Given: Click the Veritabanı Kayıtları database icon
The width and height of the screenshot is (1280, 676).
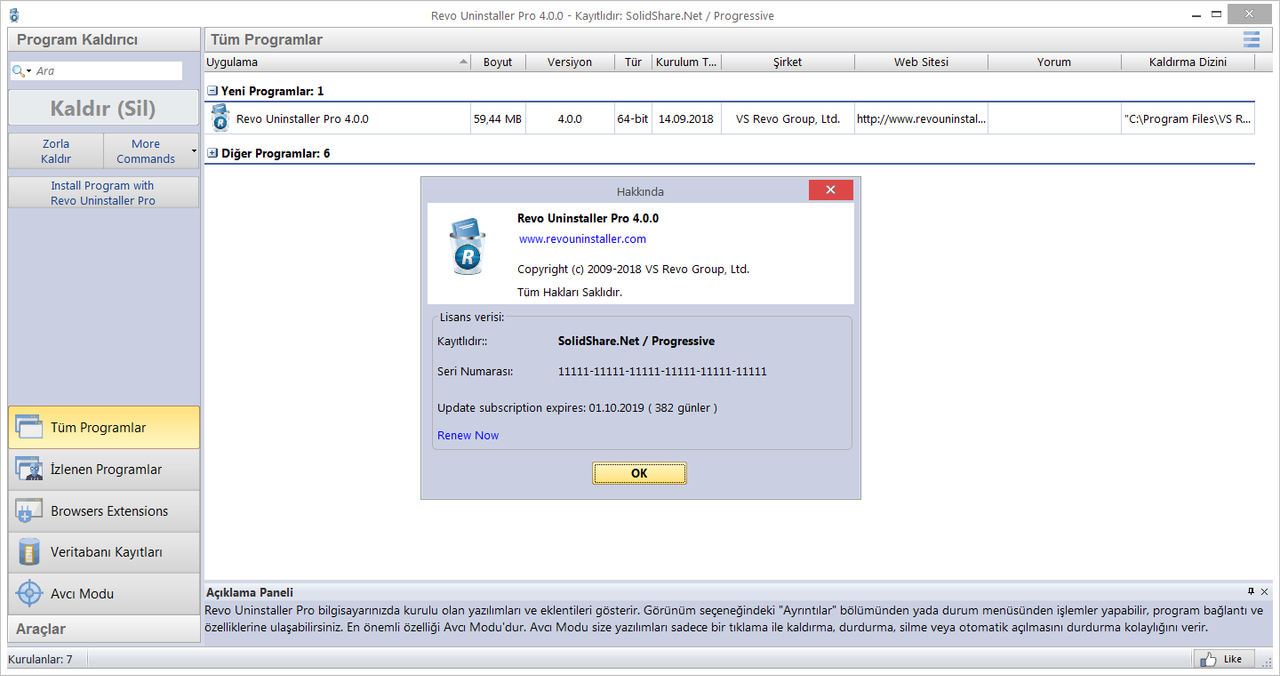Looking at the screenshot, I should coord(28,552).
